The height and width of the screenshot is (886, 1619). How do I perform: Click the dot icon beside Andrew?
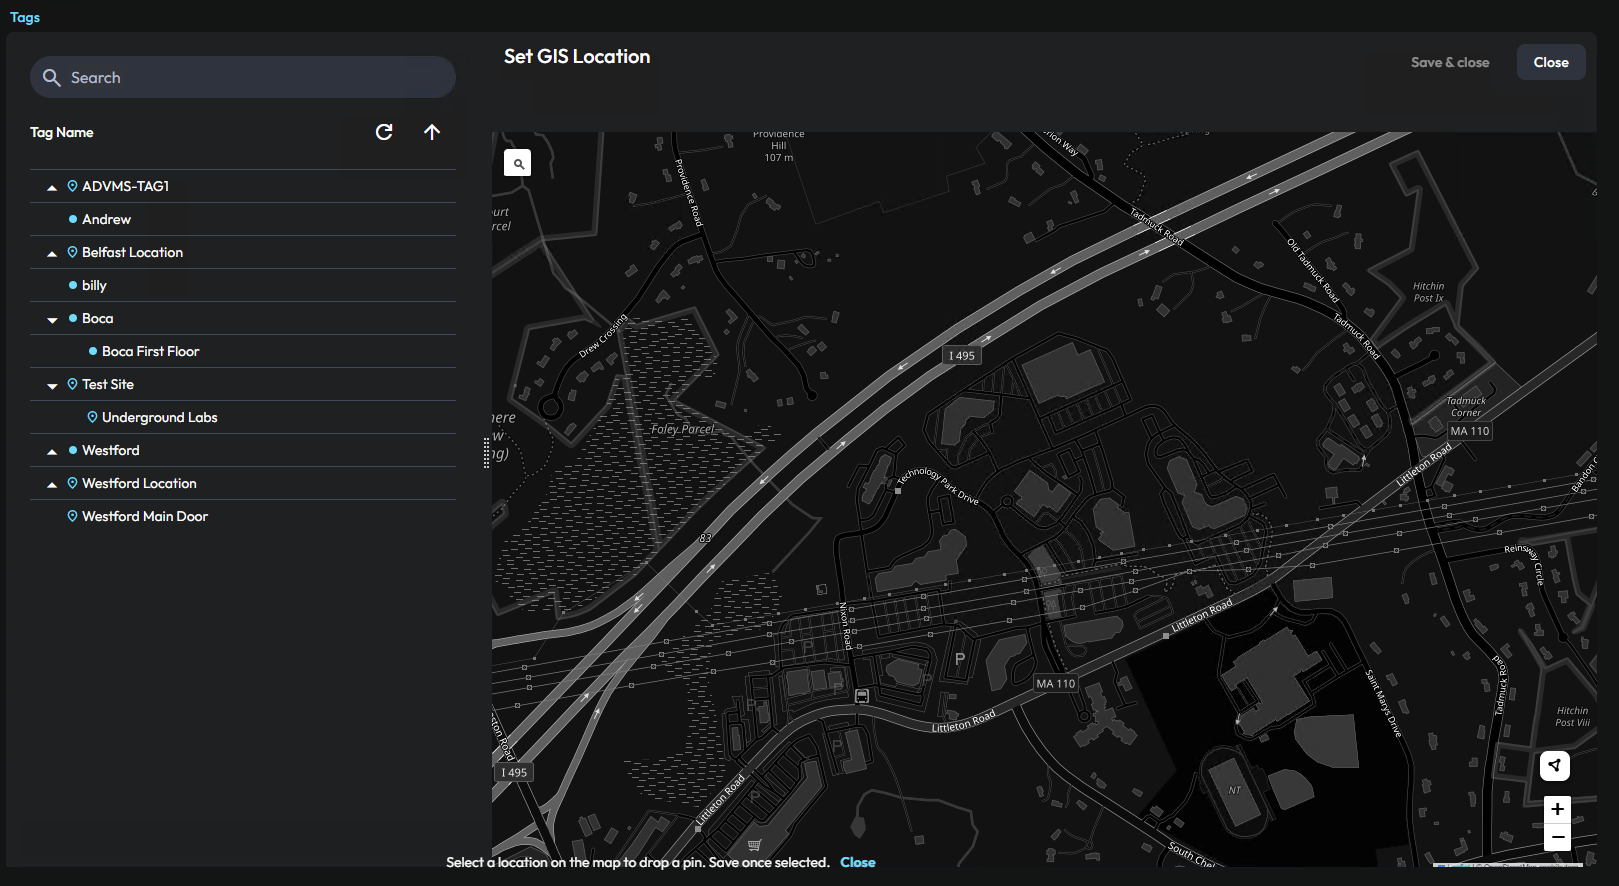[x=73, y=219]
